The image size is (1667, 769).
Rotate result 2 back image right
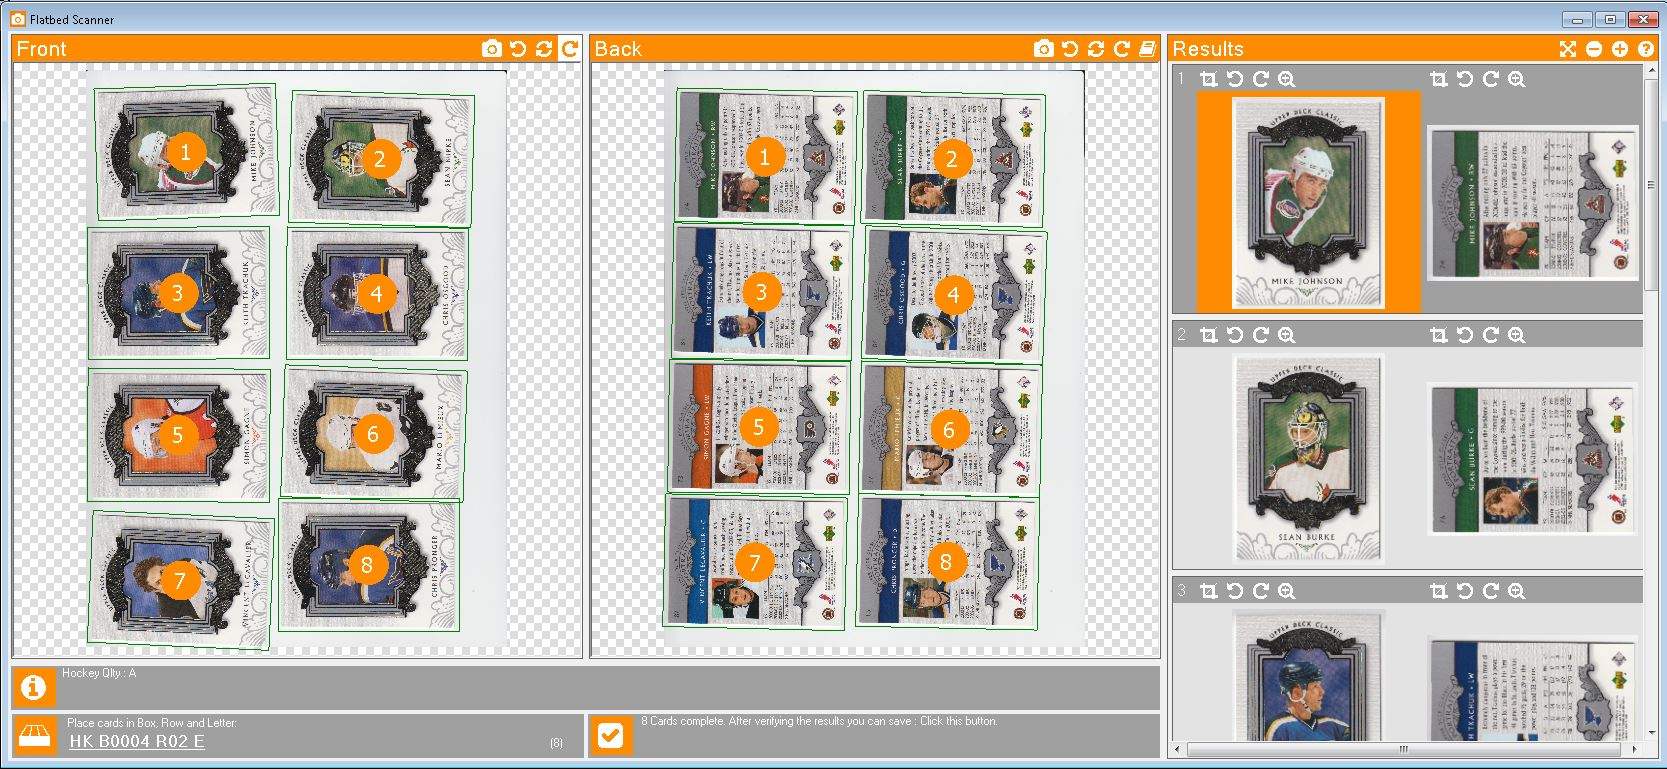(1491, 335)
